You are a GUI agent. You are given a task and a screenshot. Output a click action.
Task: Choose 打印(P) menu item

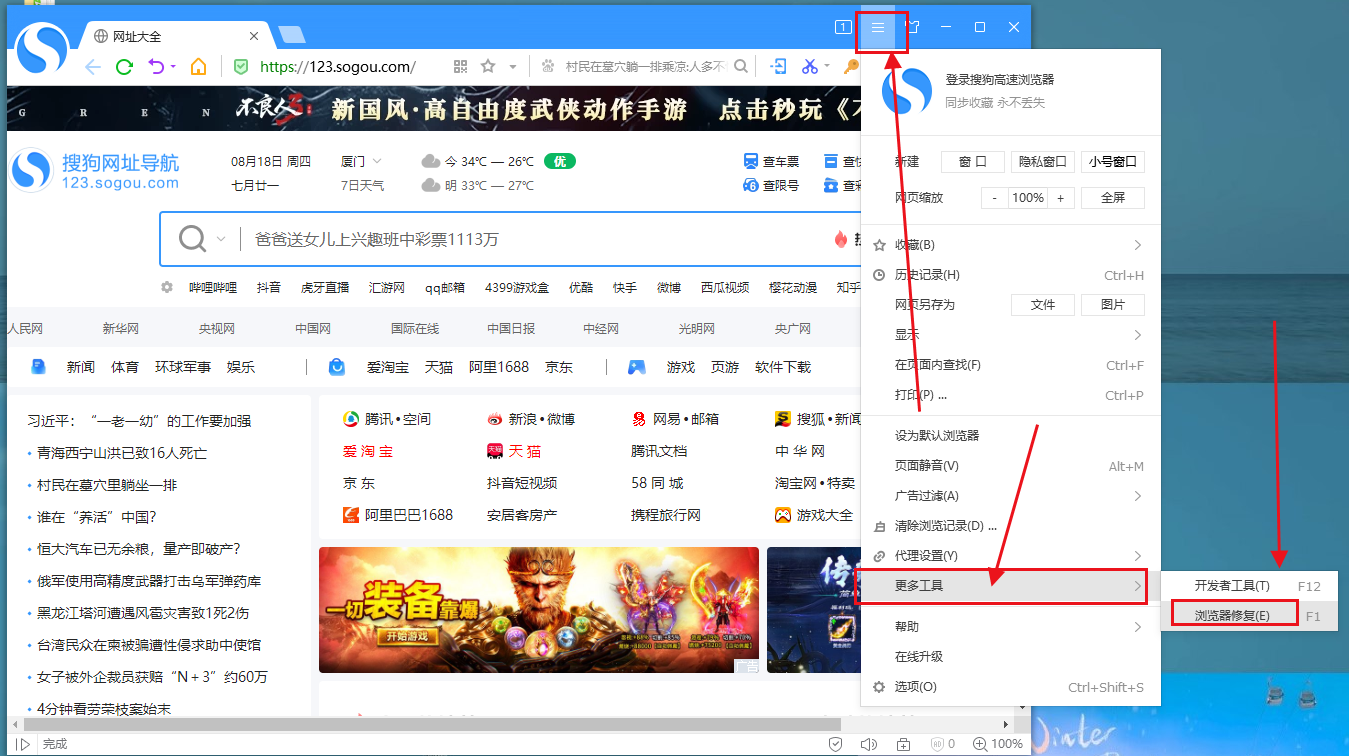pos(1011,395)
